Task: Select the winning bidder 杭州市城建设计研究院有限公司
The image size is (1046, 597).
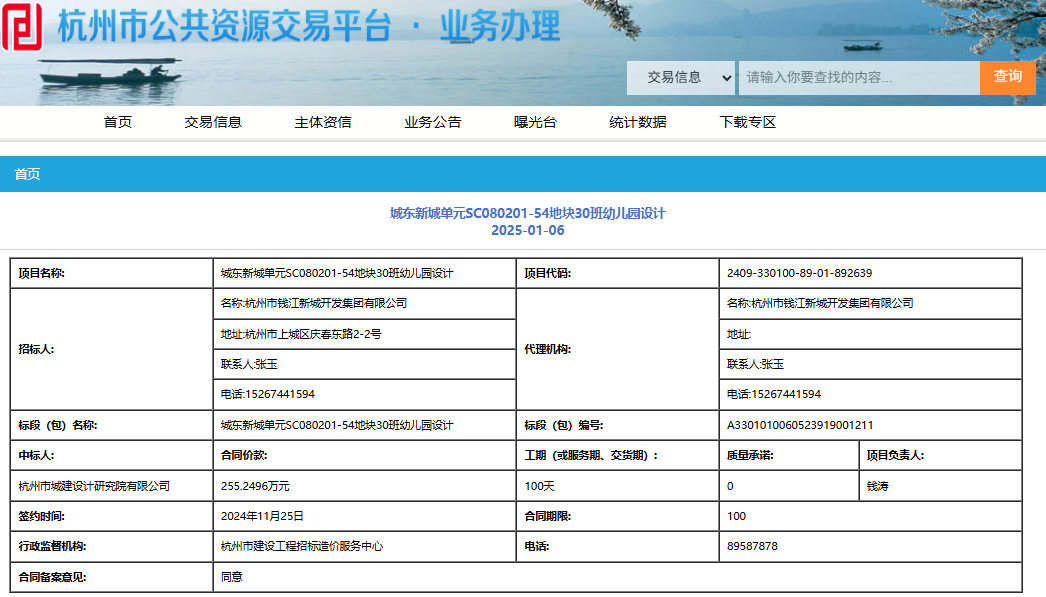Action: [94, 486]
